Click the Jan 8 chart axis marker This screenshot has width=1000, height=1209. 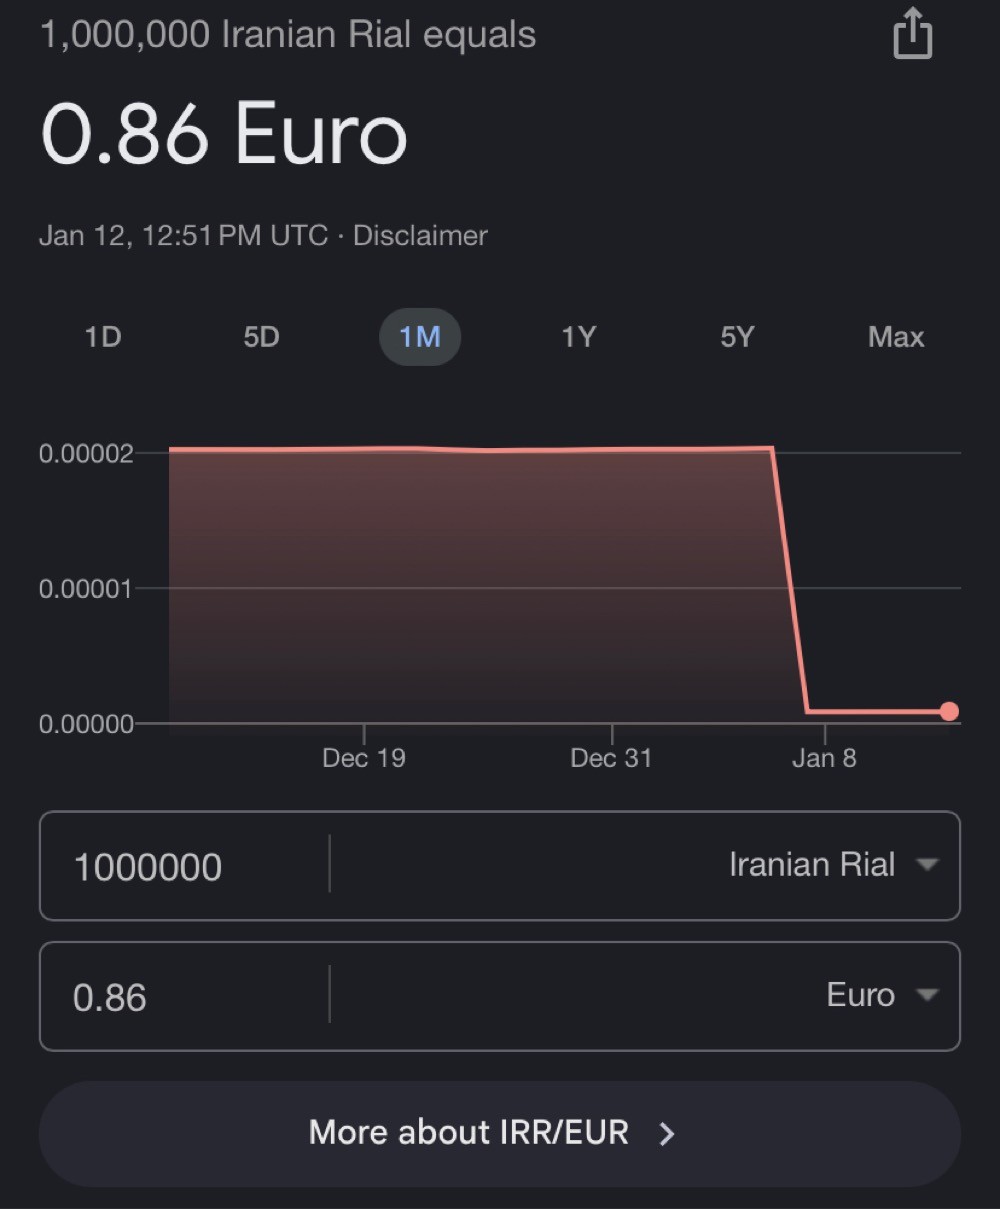824,758
